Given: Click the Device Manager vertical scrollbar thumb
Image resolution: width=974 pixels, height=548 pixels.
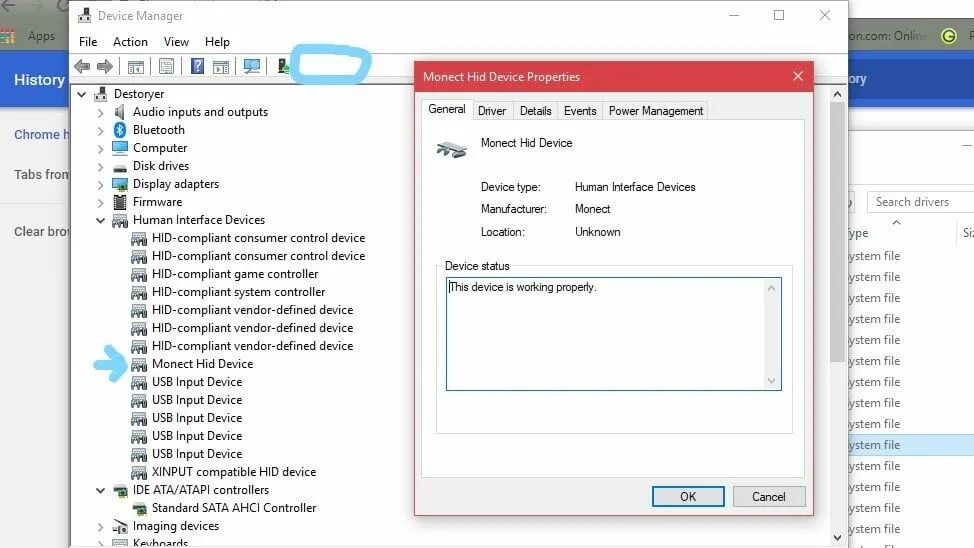Looking at the screenshot, I should point(837,231).
